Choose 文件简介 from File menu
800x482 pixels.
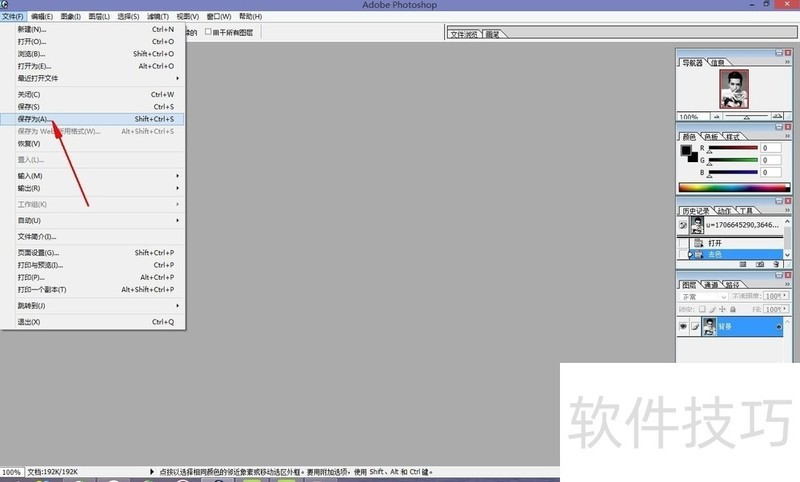(92, 237)
